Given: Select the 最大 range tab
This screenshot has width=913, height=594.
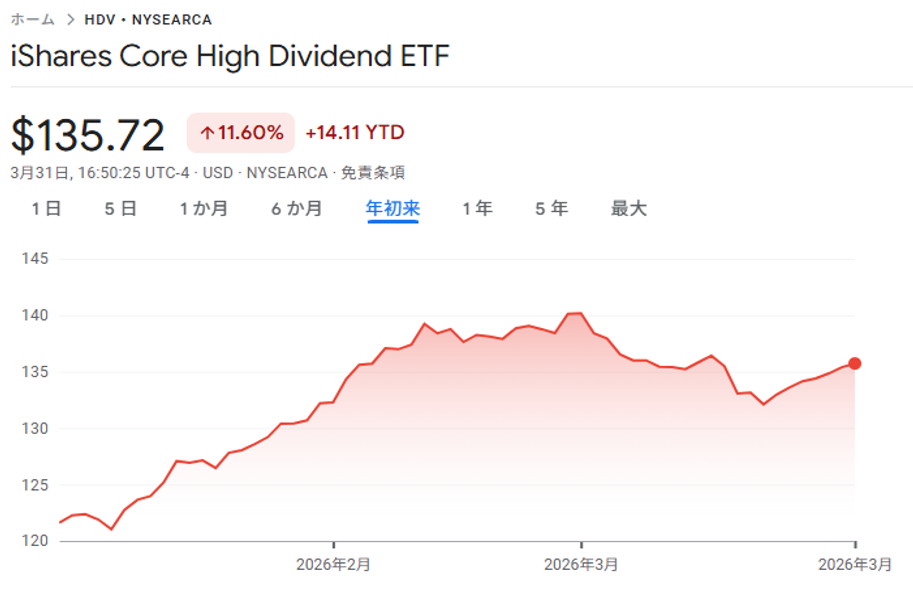Looking at the screenshot, I should (629, 209).
